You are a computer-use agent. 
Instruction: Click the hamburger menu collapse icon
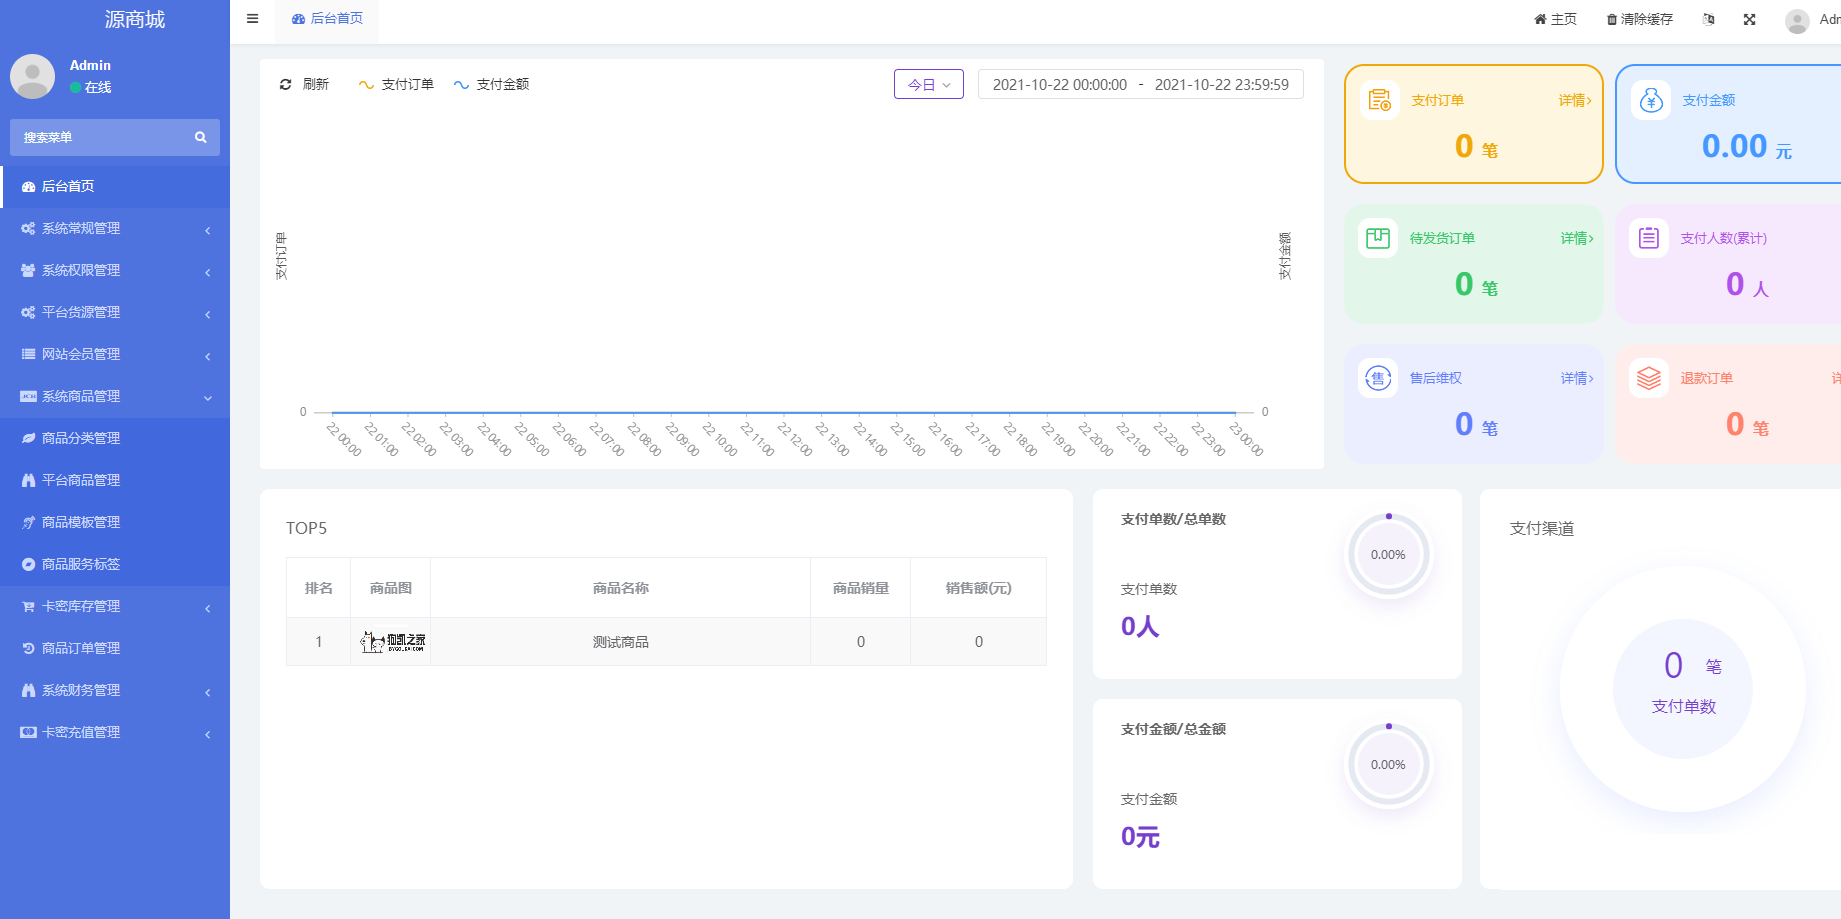point(253,19)
